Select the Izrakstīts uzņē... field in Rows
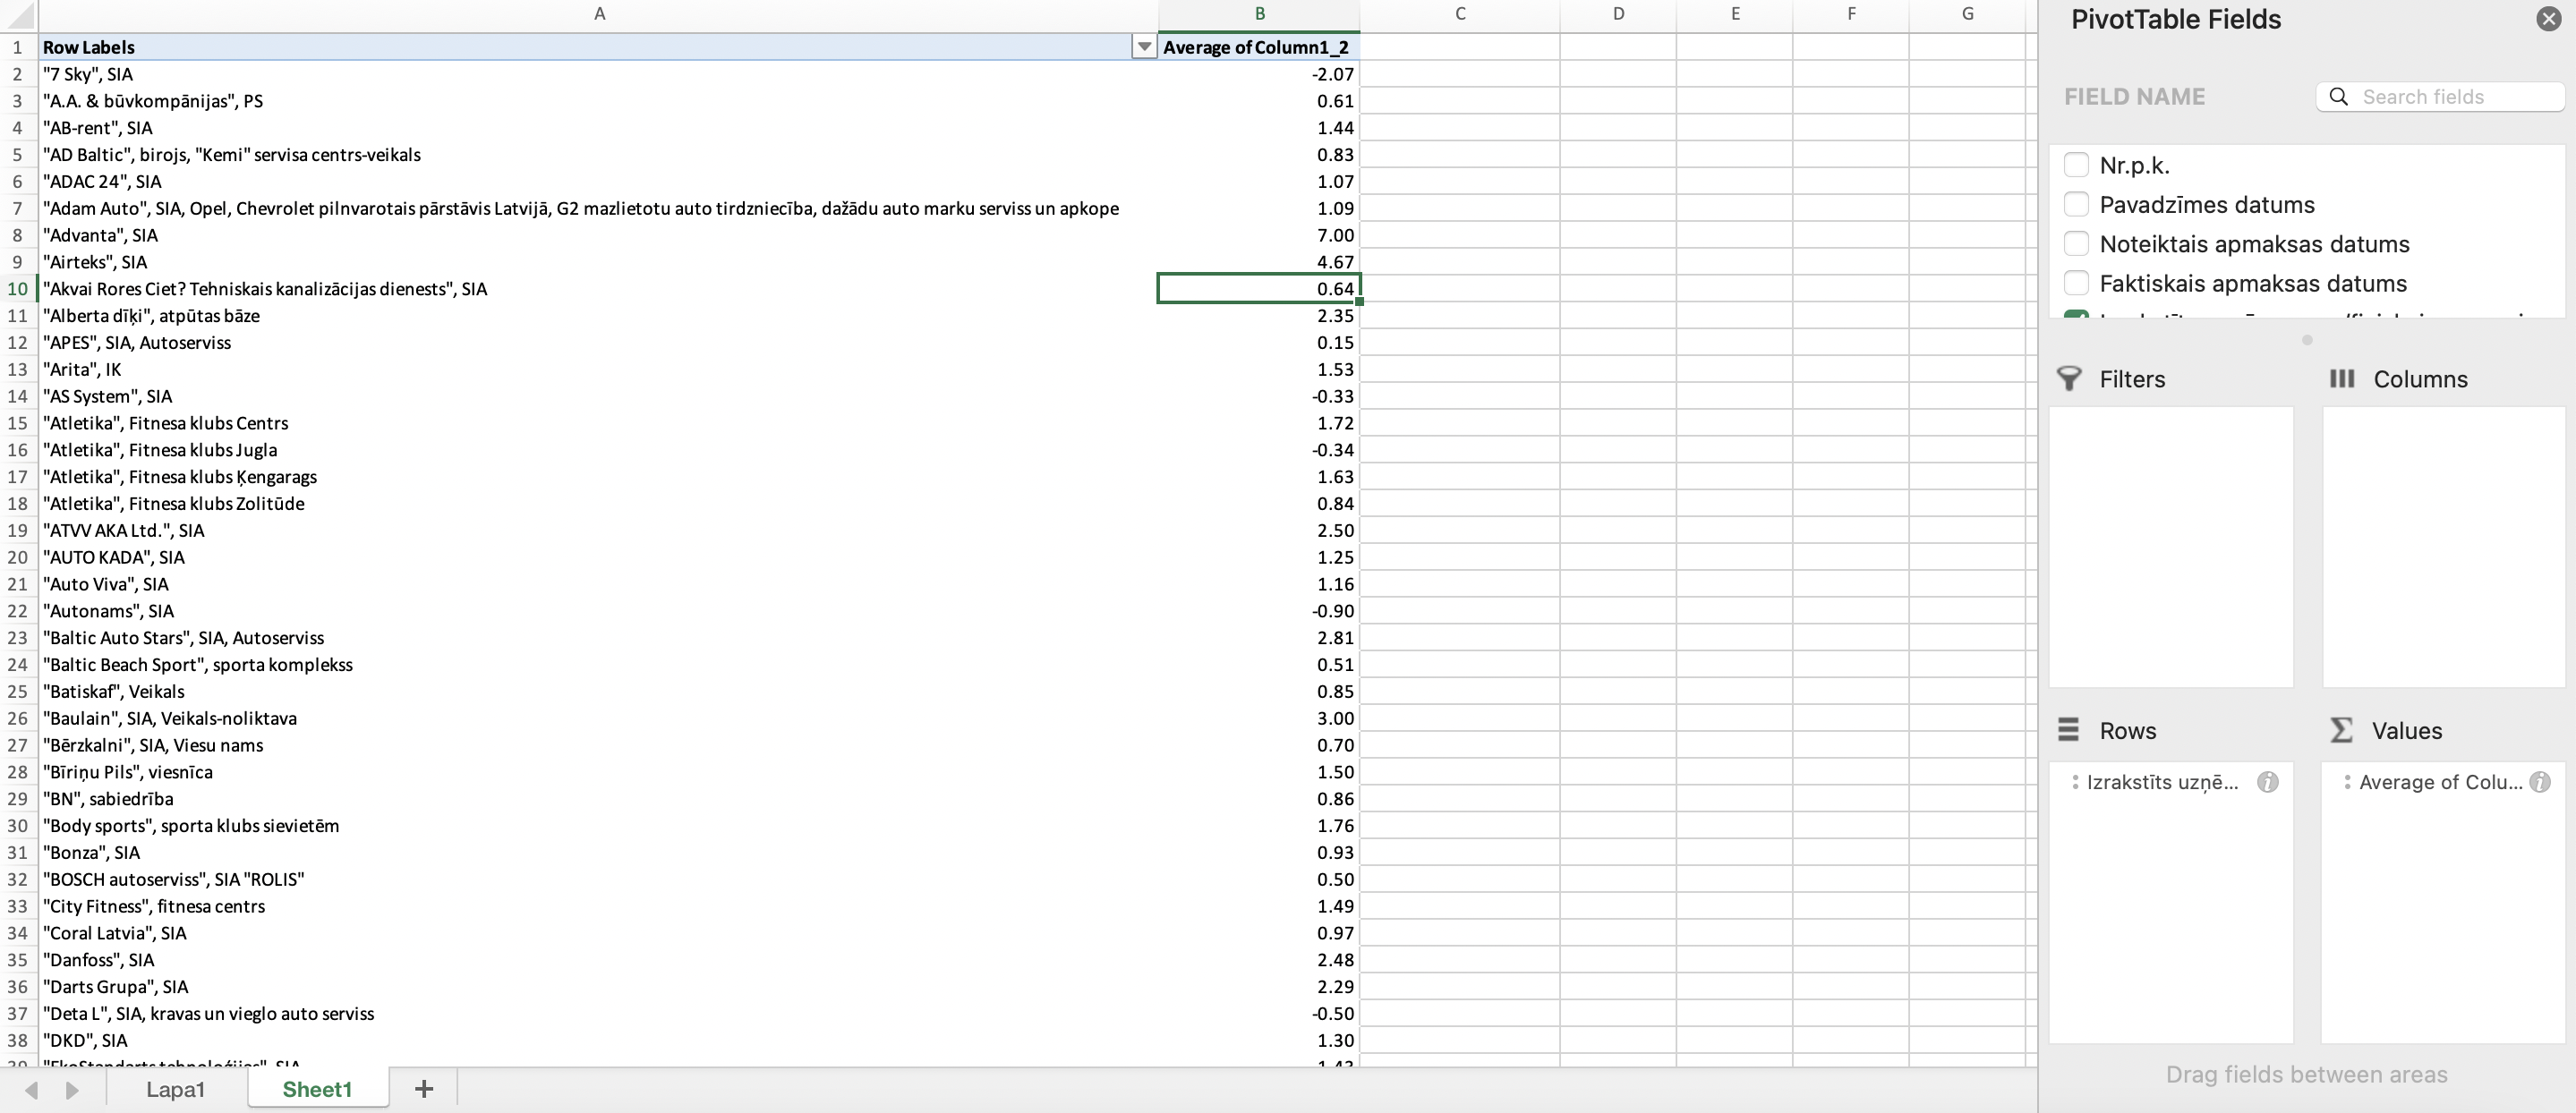 pos(2162,782)
